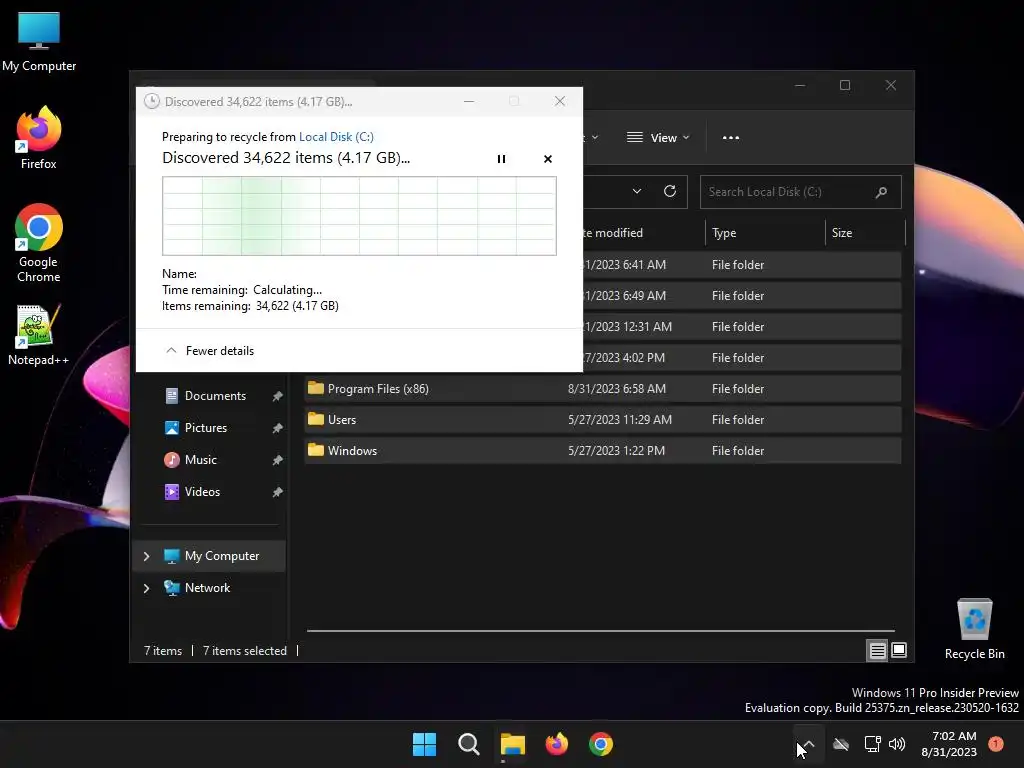Click the pin icon beside Videos
1024x768 pixels.
pyautogui.click(x=278, y=492)
